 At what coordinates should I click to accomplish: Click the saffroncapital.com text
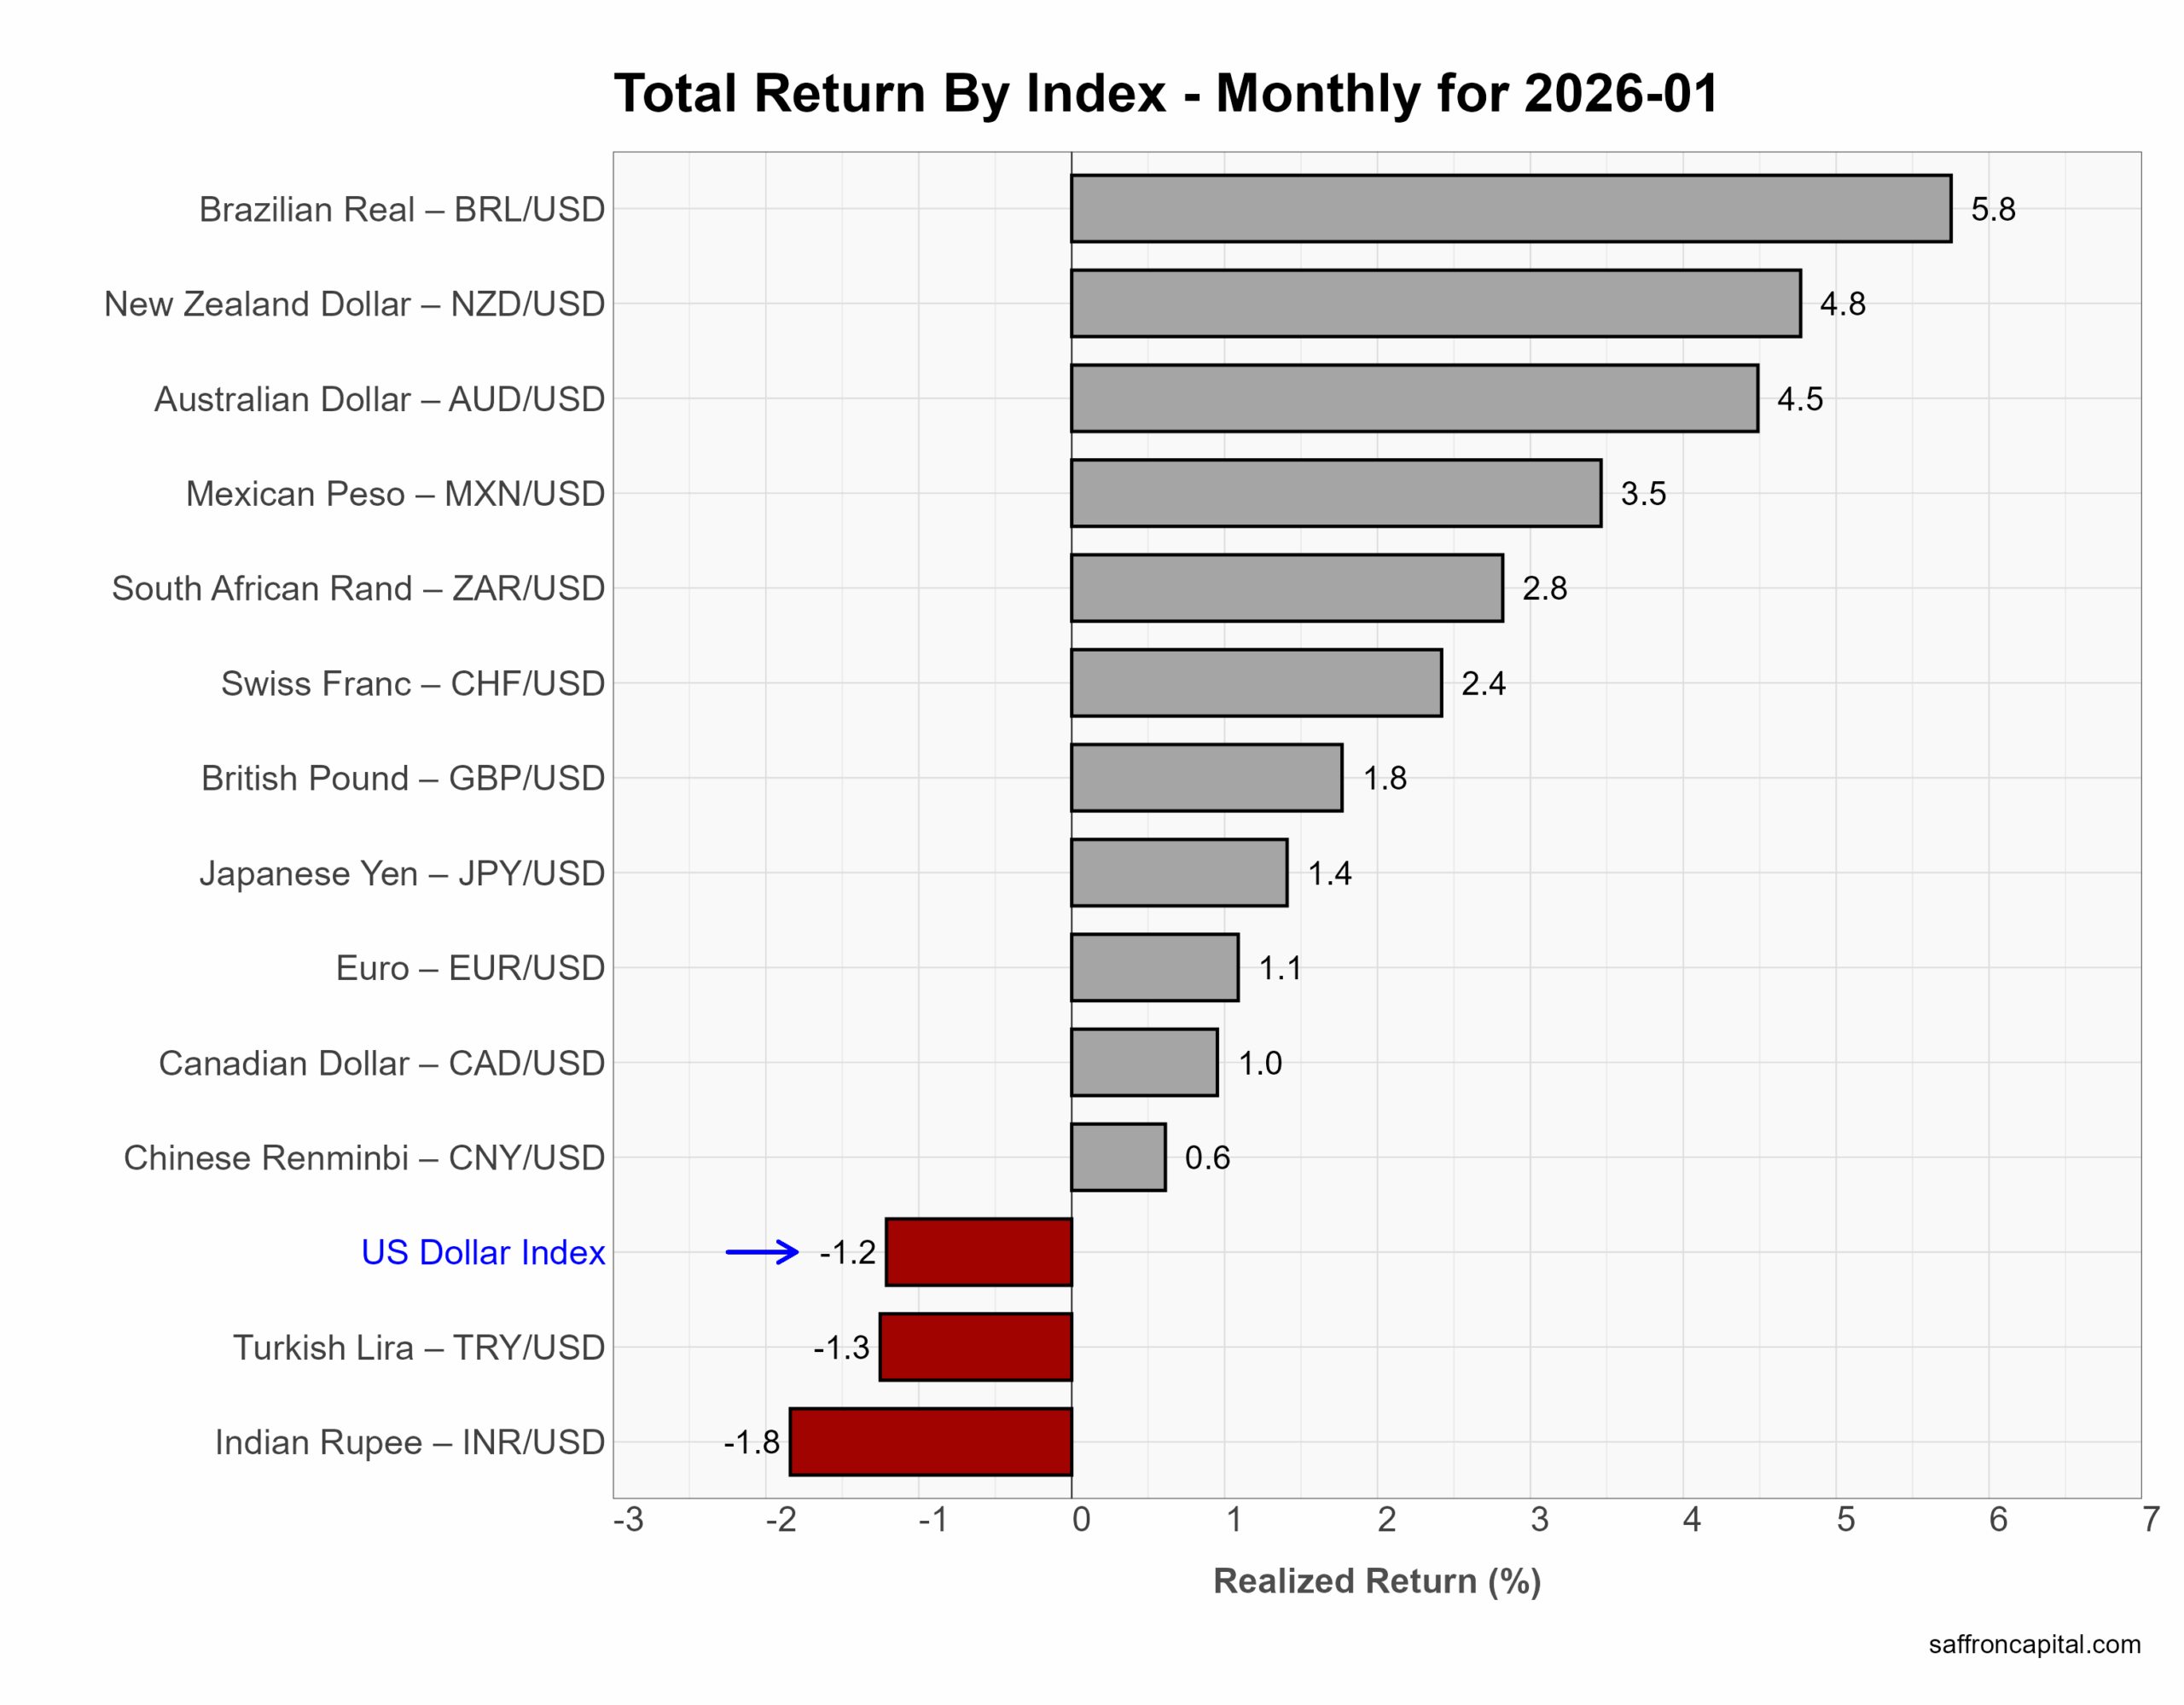point(2034,1644)
